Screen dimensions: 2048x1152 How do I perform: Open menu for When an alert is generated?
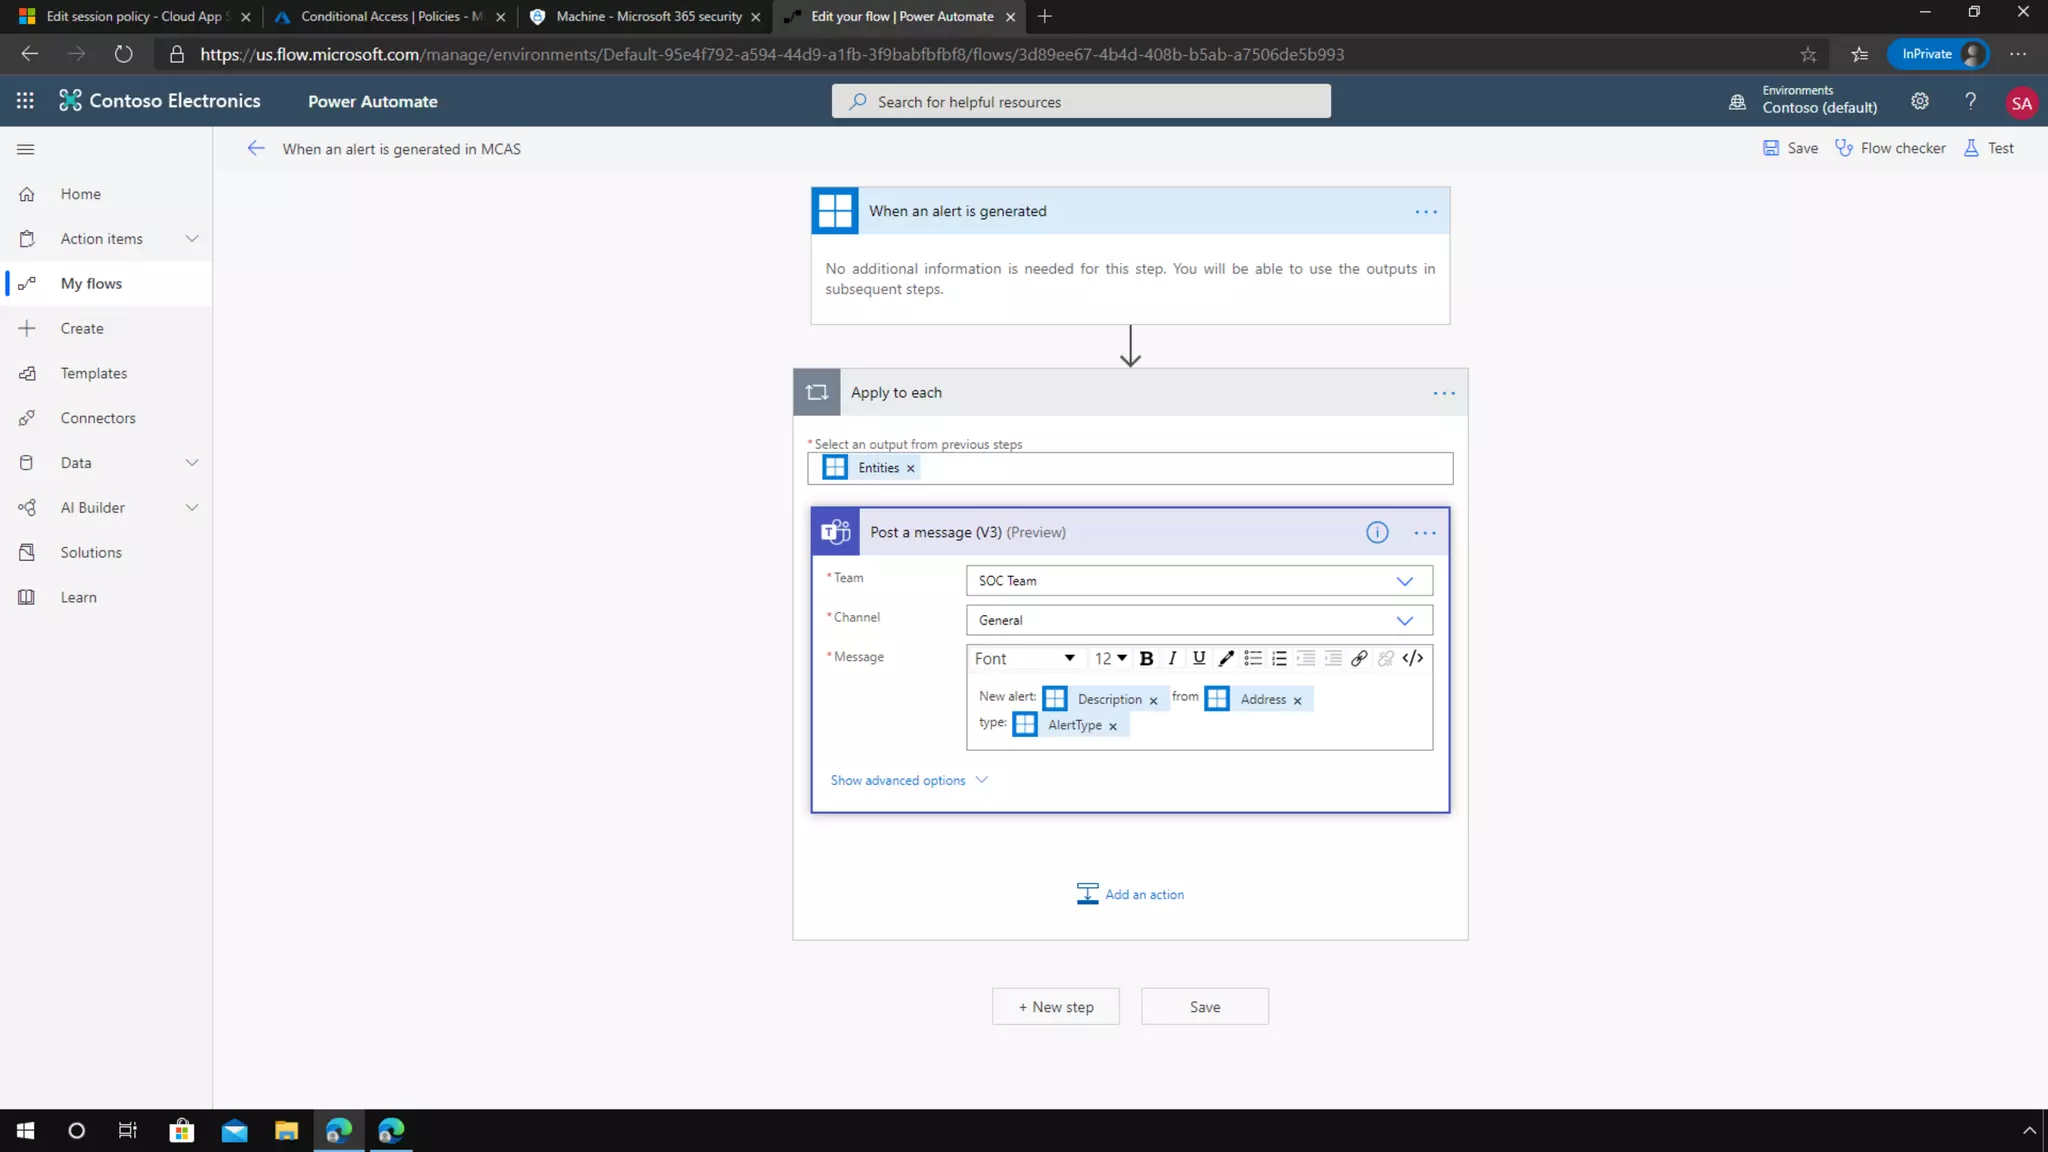(x=1426, y=212)
